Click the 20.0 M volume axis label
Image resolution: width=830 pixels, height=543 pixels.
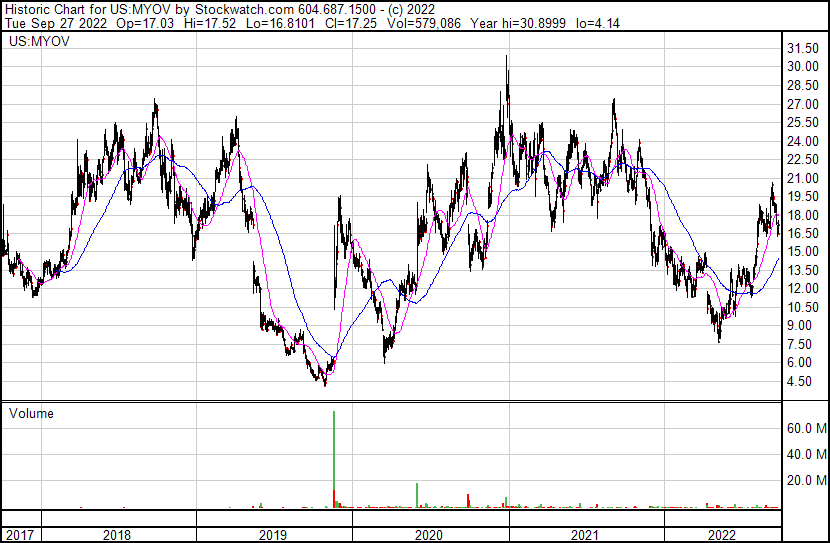pos(807,480)
